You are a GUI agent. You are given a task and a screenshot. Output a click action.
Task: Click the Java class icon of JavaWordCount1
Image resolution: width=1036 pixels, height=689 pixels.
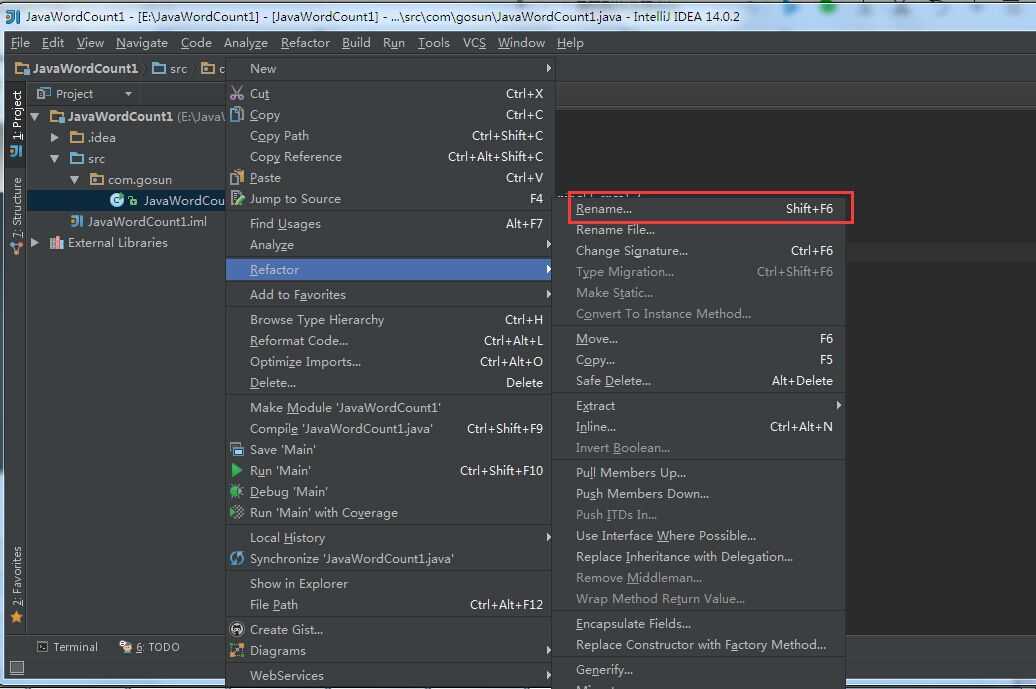coord(117,199)
